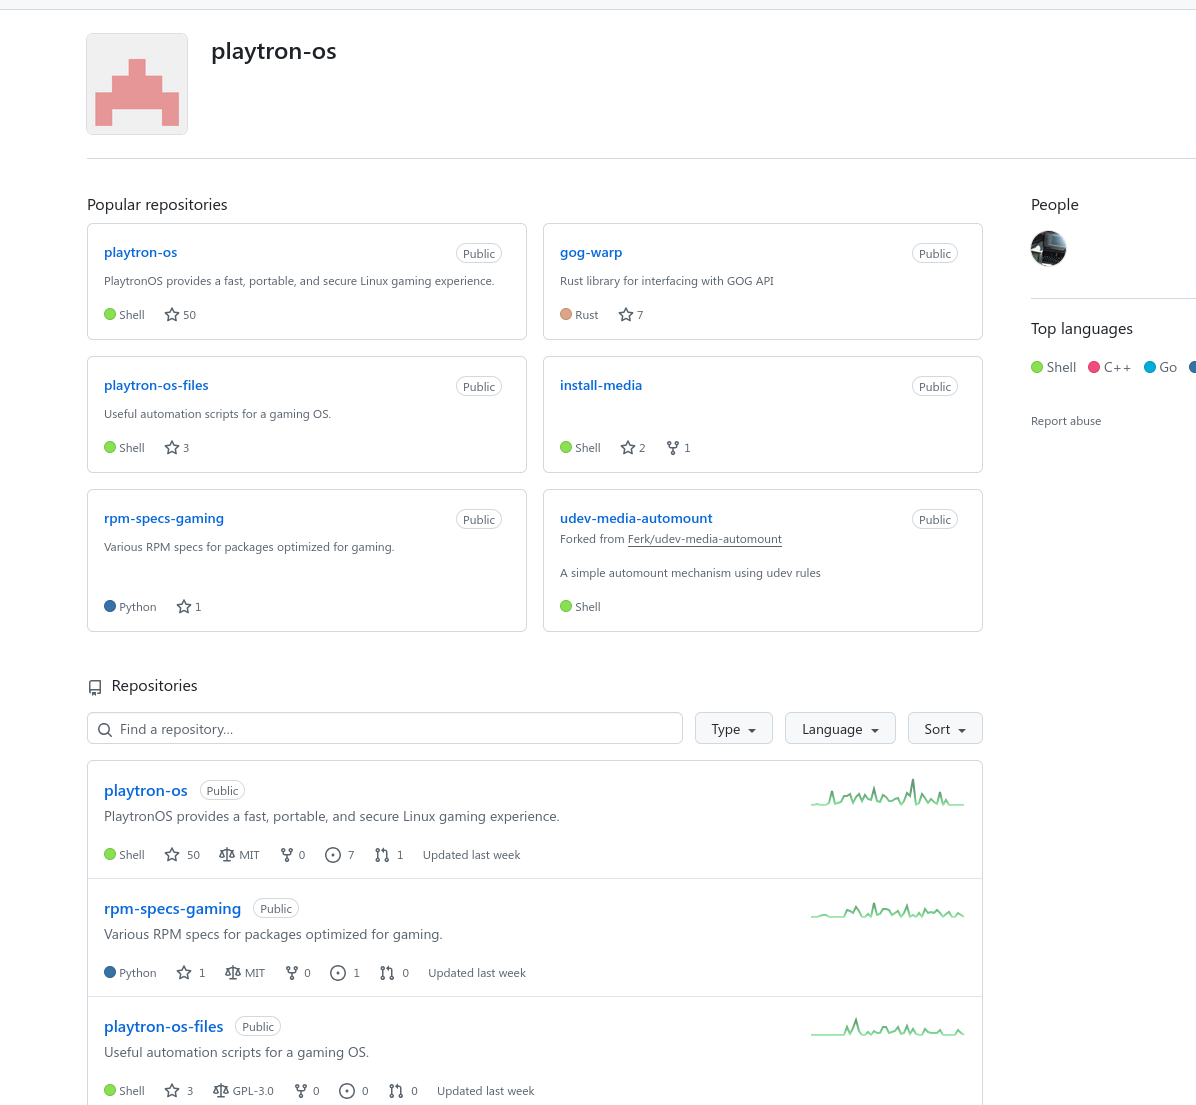Click the activity sparkline for playtron-os-files
This screenshot has height=1105, width=1196.
tap(887, 1027)
